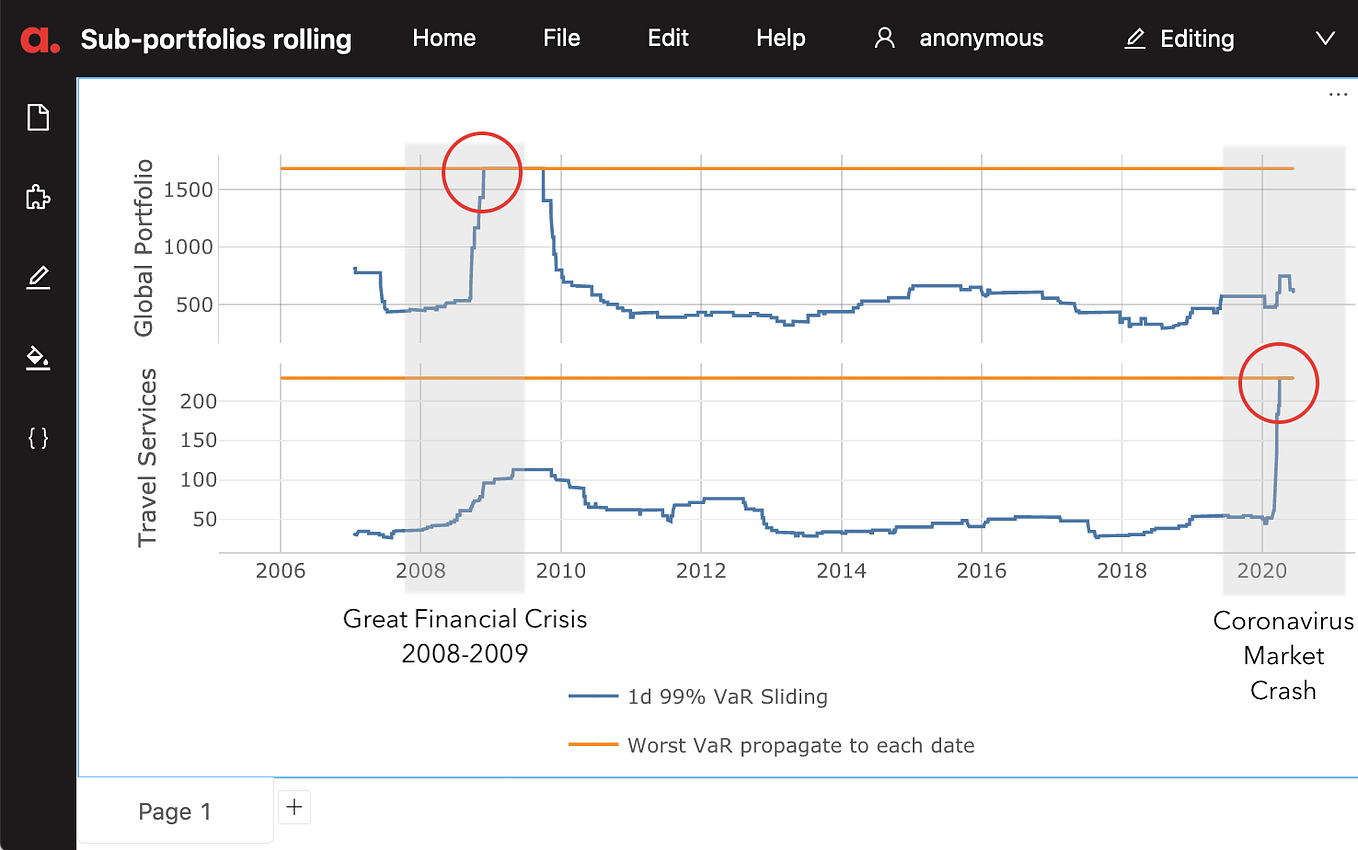Select the widgets puzzle-piece sidebar icon
The width and height of the screenshot is (1358, 850).
coord(37,197)
